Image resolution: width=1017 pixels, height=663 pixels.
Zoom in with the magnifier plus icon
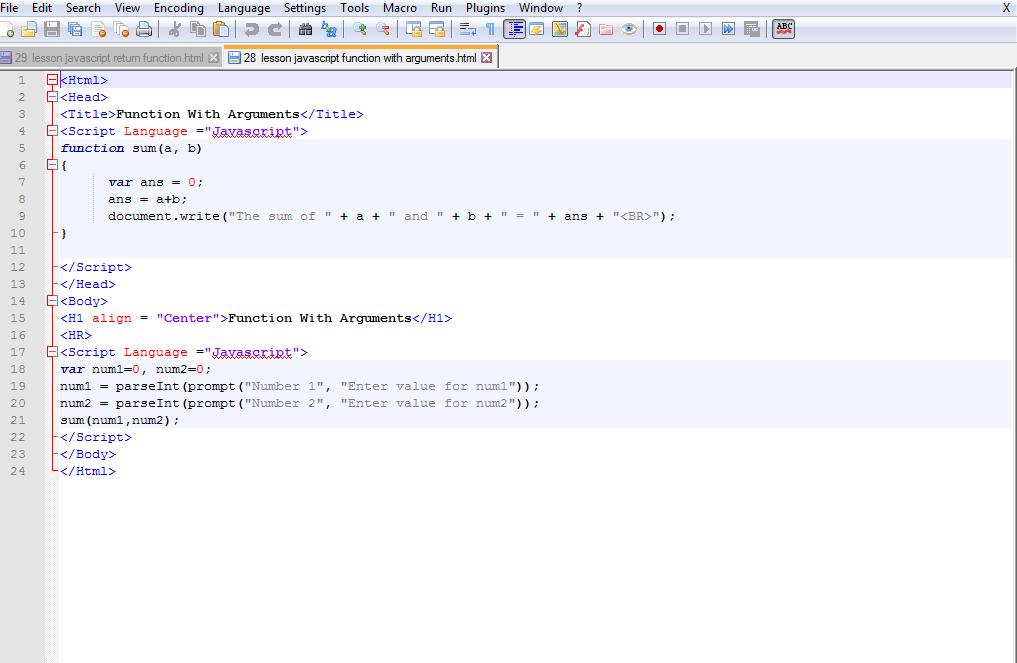click(x=359, y=29)
